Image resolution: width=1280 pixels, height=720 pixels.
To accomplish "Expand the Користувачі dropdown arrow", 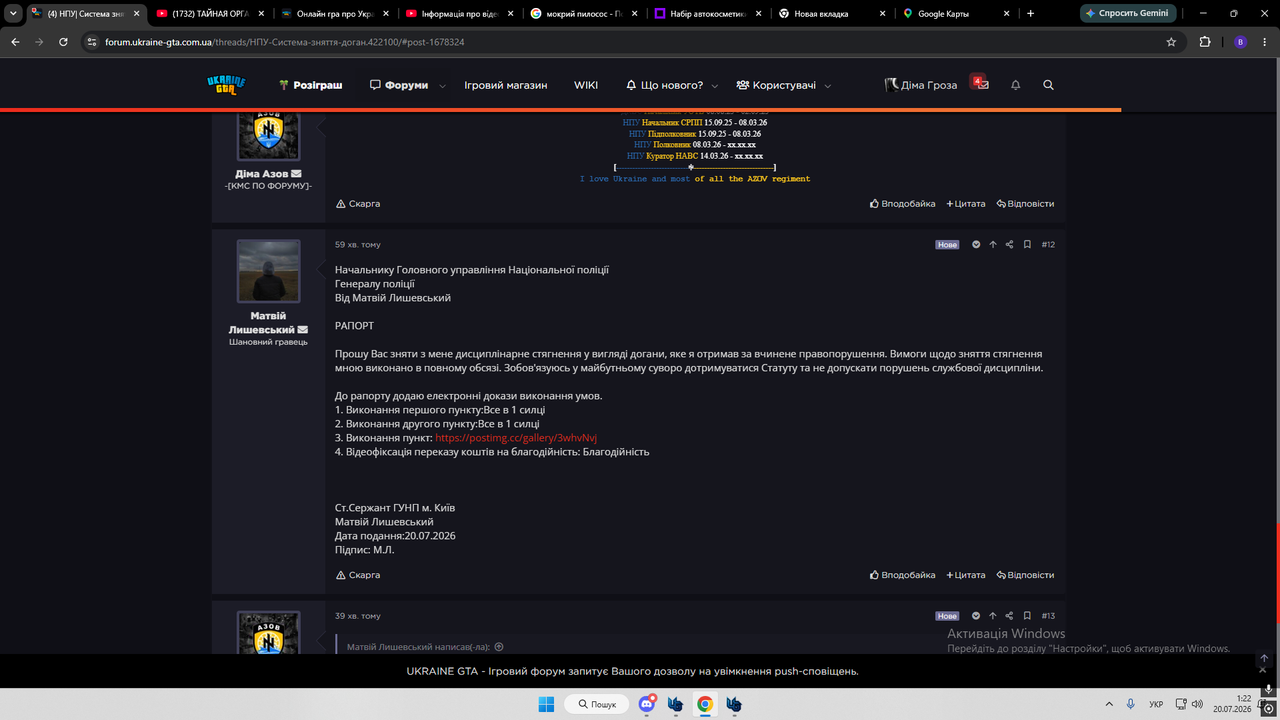I will 828,86.
